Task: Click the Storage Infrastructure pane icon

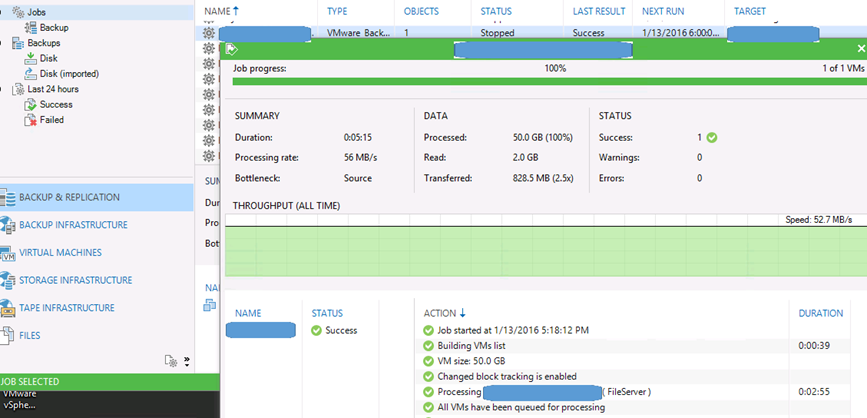Action: pyautogui.click(x=8, y=281)
